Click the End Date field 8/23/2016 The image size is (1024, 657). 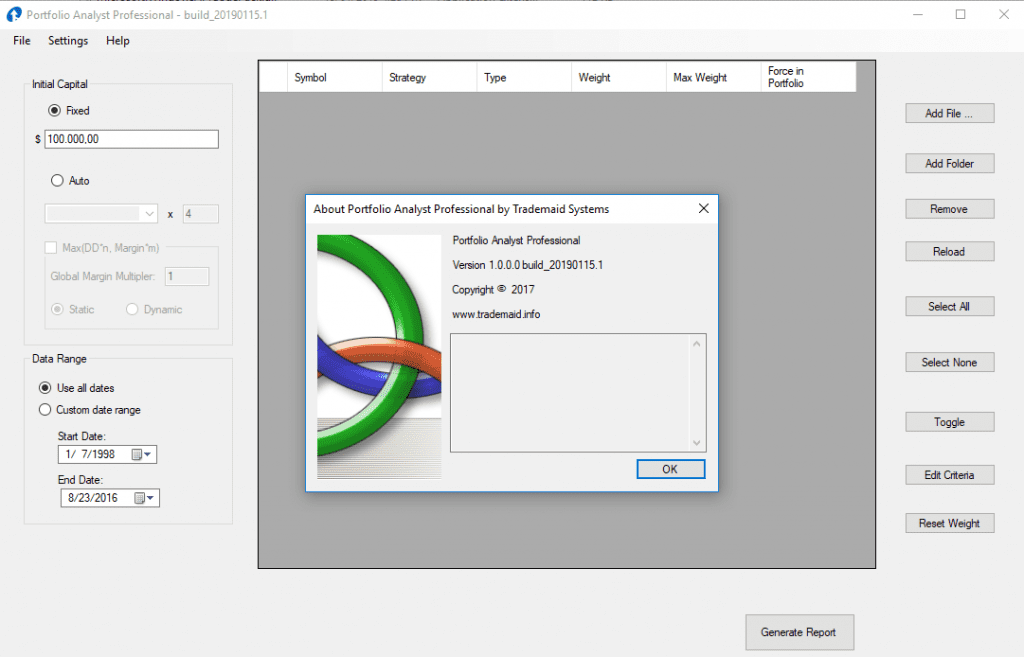110,498
